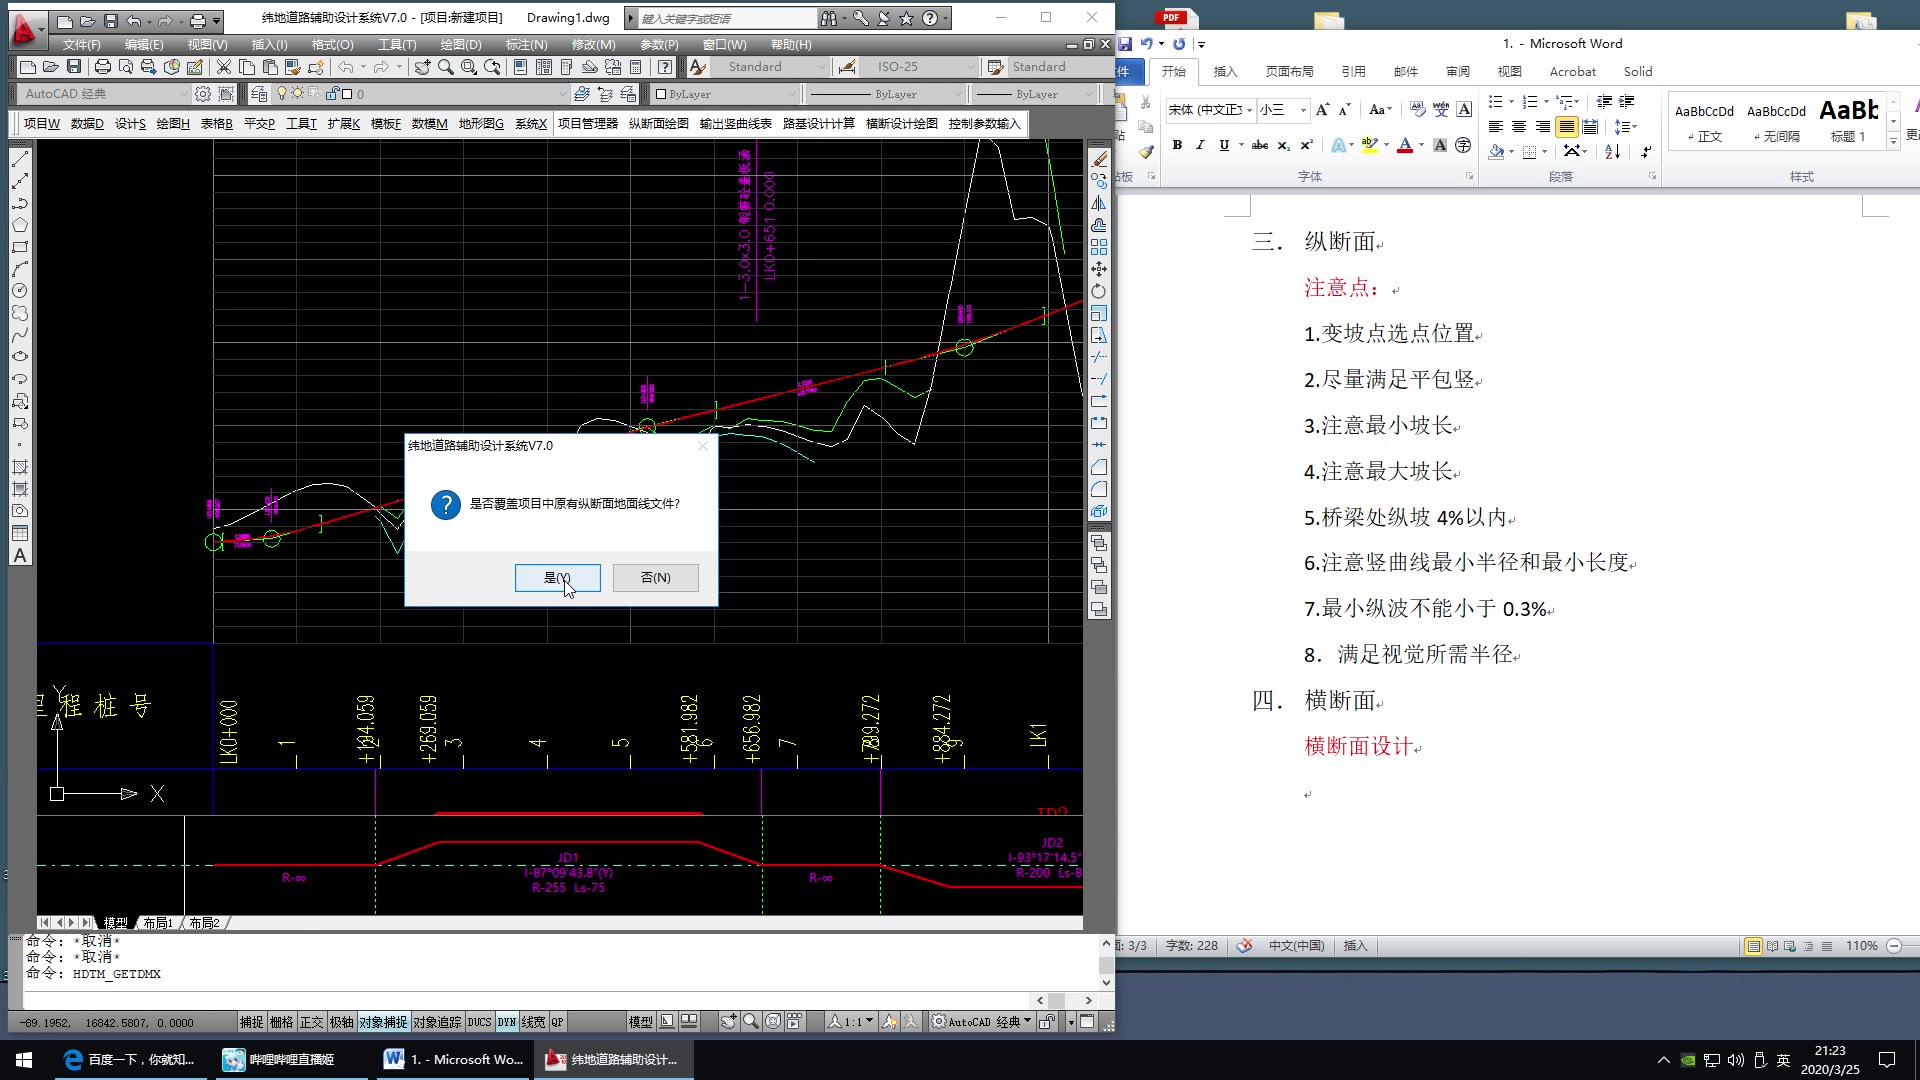Toggle DUCS in the status bar
The image size is (1920, 1080).
coord(479,1022)
